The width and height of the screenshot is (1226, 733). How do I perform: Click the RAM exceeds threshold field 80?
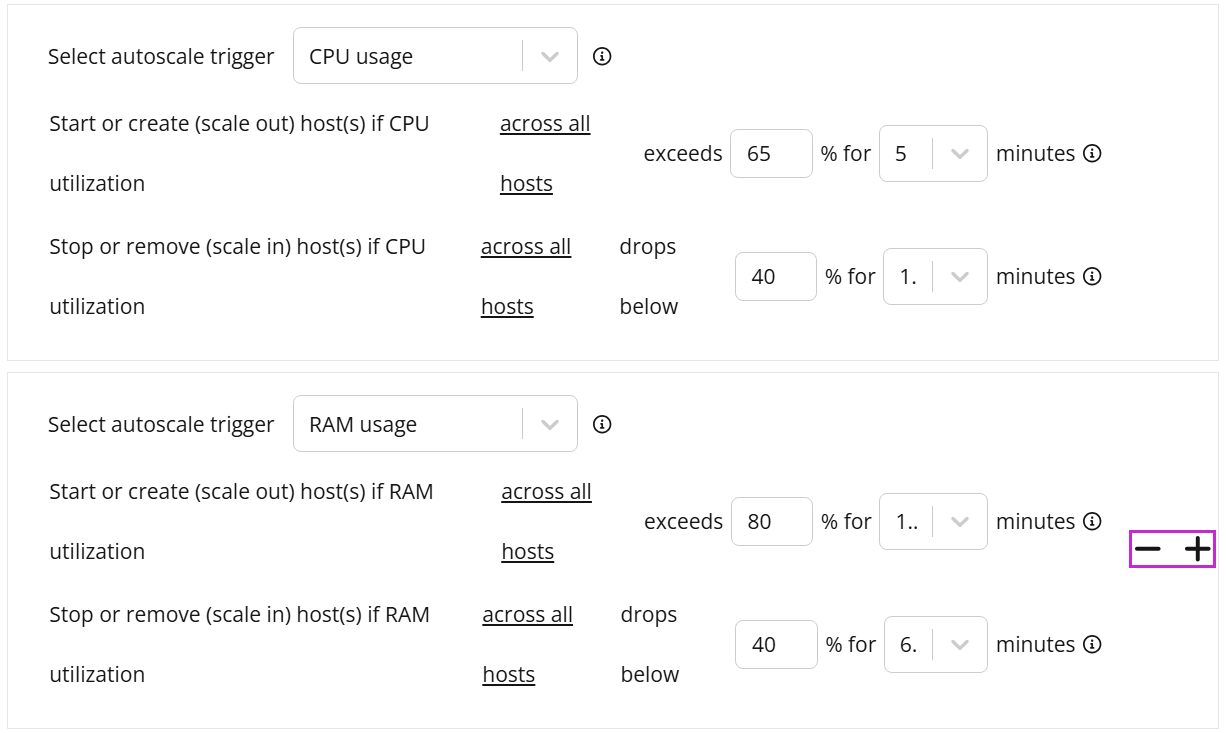[771, 521]
